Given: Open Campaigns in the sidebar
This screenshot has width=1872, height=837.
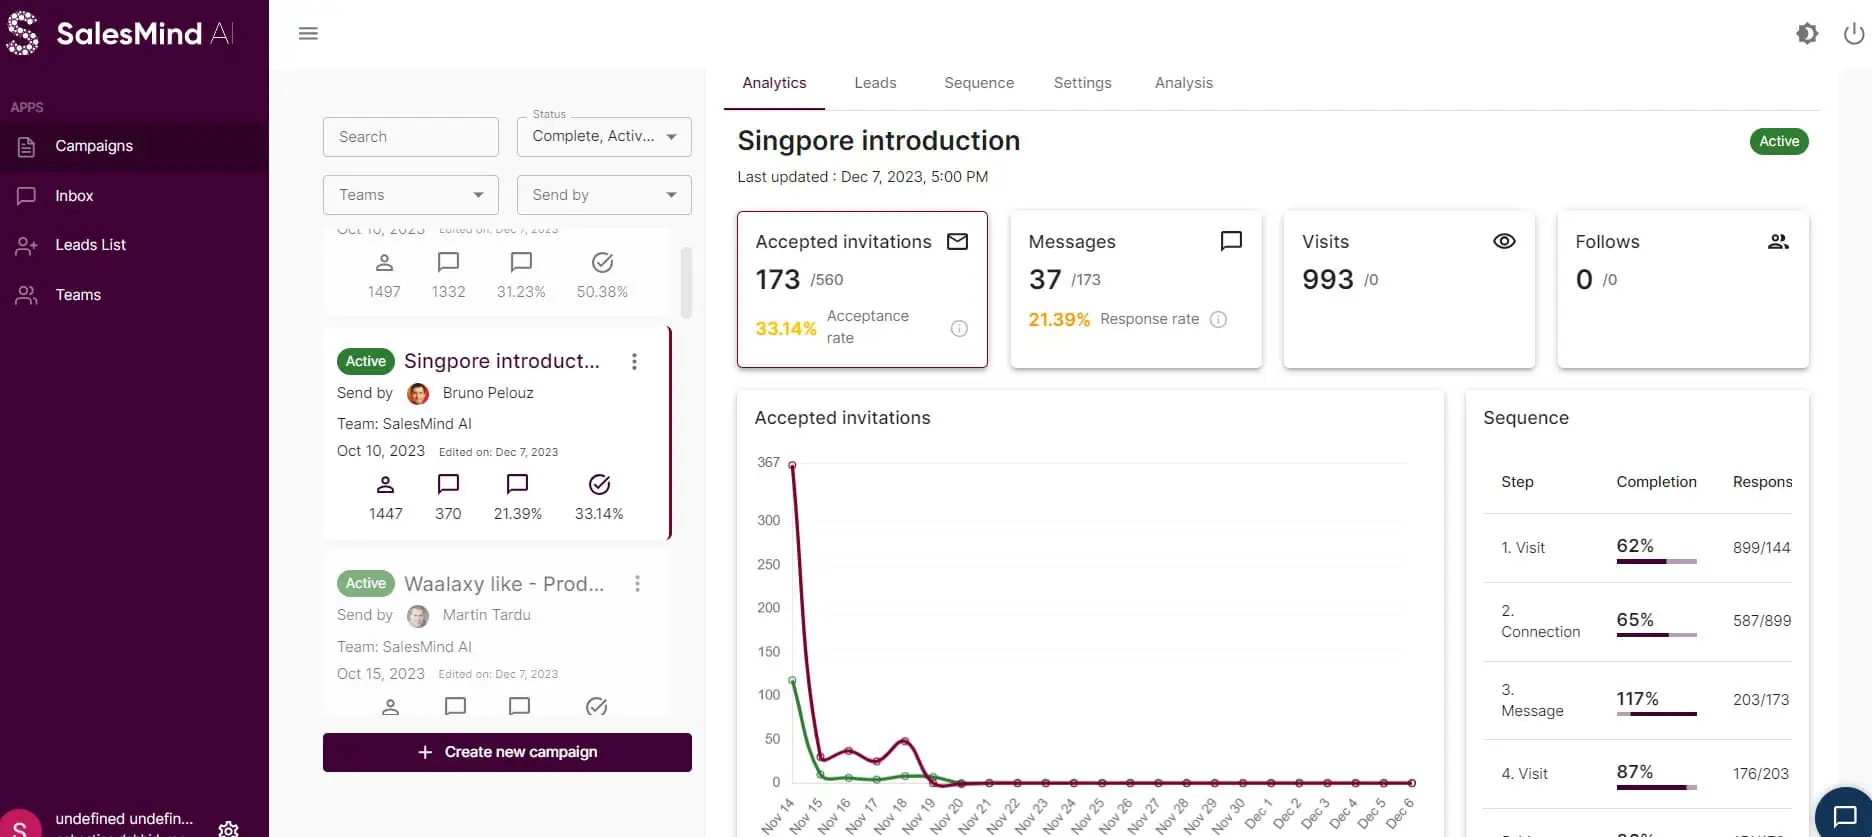Looking at the screenshot, I should point(134,146).
